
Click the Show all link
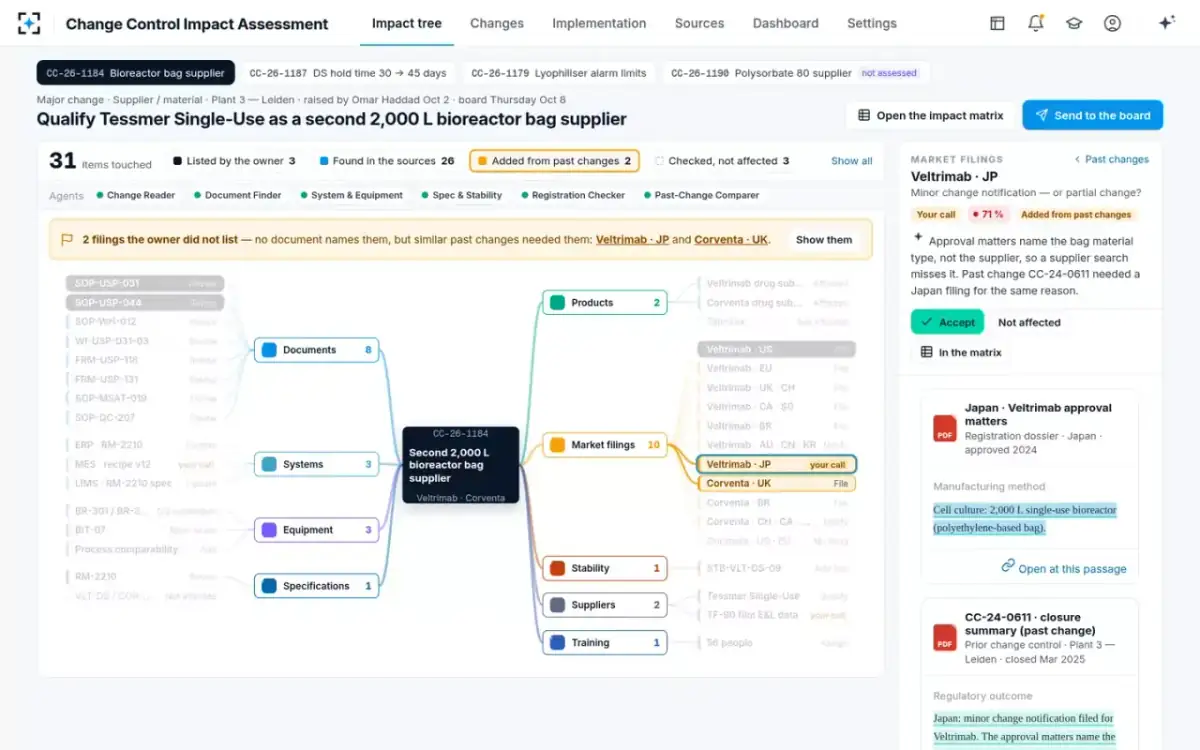[x=852, y=161]
